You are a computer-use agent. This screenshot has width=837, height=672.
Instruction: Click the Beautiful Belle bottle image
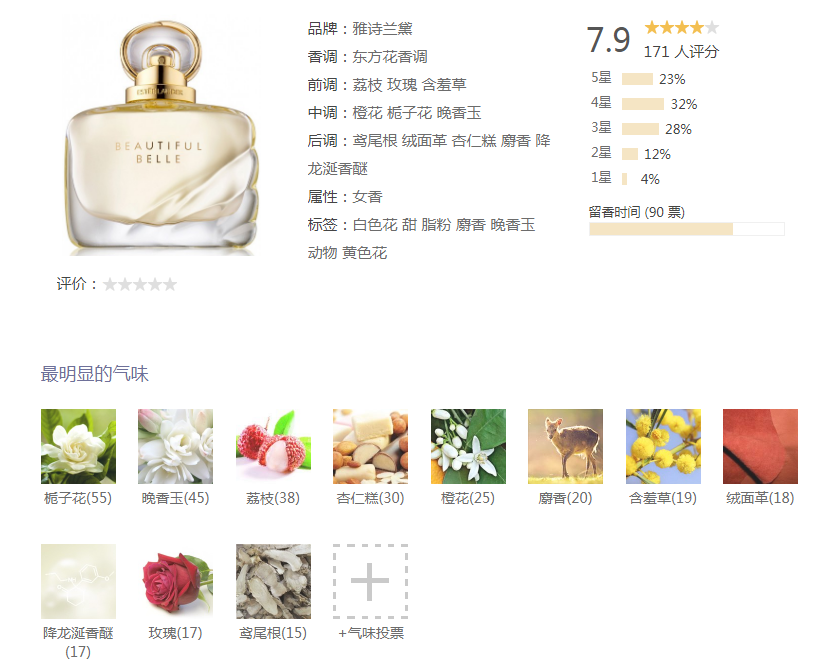(161, 138)
